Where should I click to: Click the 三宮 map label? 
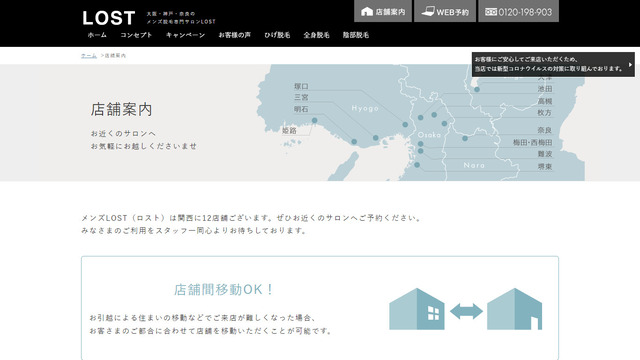point(301,97)
